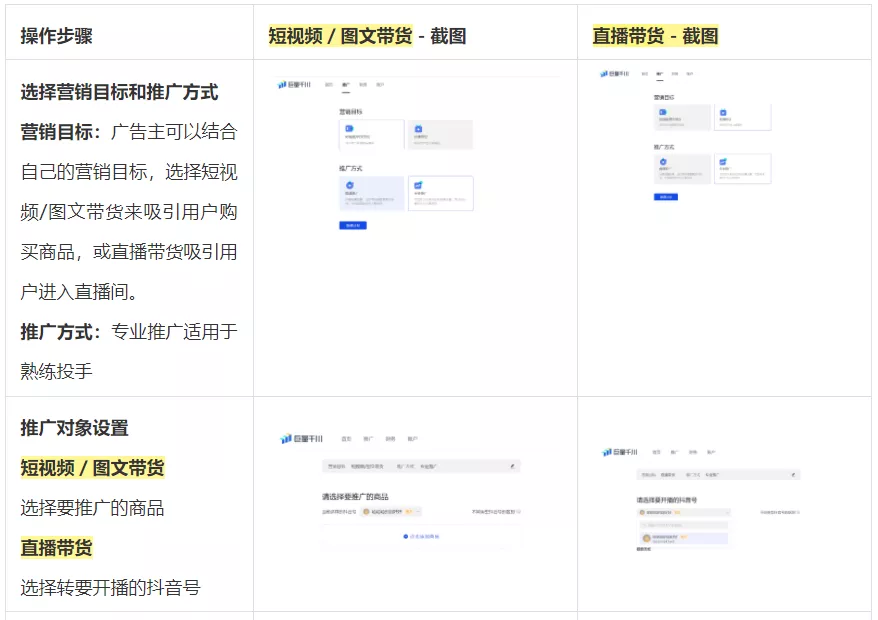Open 首页 tab in 直播带货 营销目标-row screenshot
Screen dimensions: 878x620
(x=645, y=74)
